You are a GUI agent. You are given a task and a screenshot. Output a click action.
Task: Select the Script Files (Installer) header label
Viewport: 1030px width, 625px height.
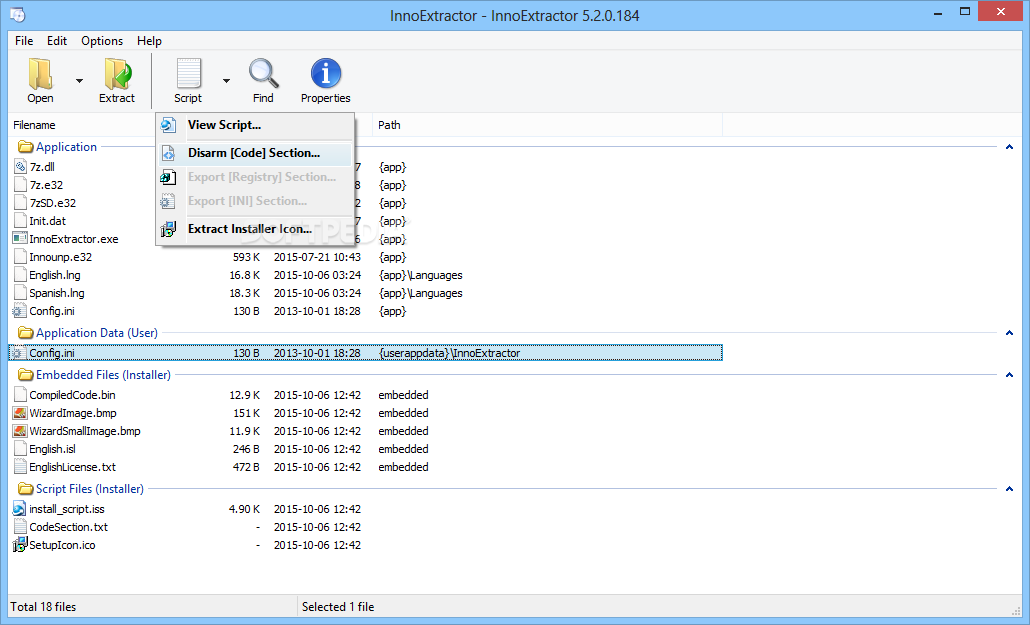[x=89, y=488]
